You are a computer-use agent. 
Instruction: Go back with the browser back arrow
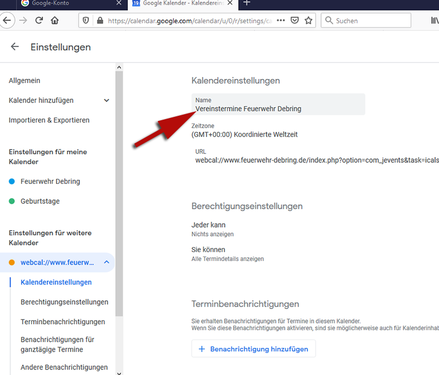pos(7,21)
